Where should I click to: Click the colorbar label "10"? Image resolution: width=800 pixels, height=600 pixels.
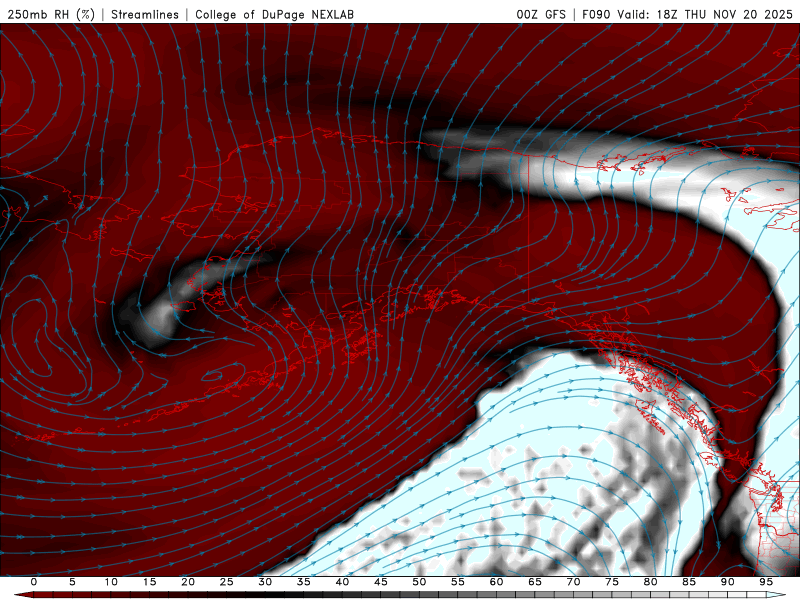111,582
